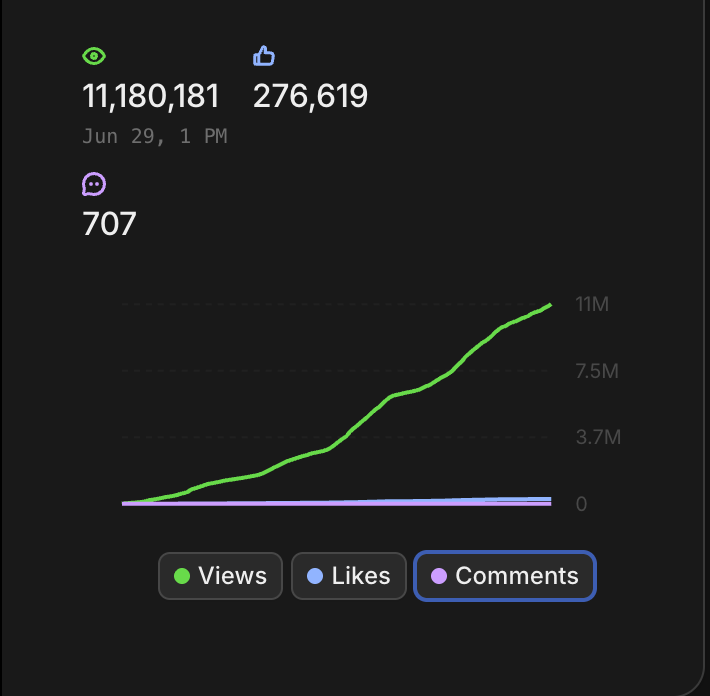Select the 11,180,181 views count
Screen dimensions: 710x696
pos(150,97)
